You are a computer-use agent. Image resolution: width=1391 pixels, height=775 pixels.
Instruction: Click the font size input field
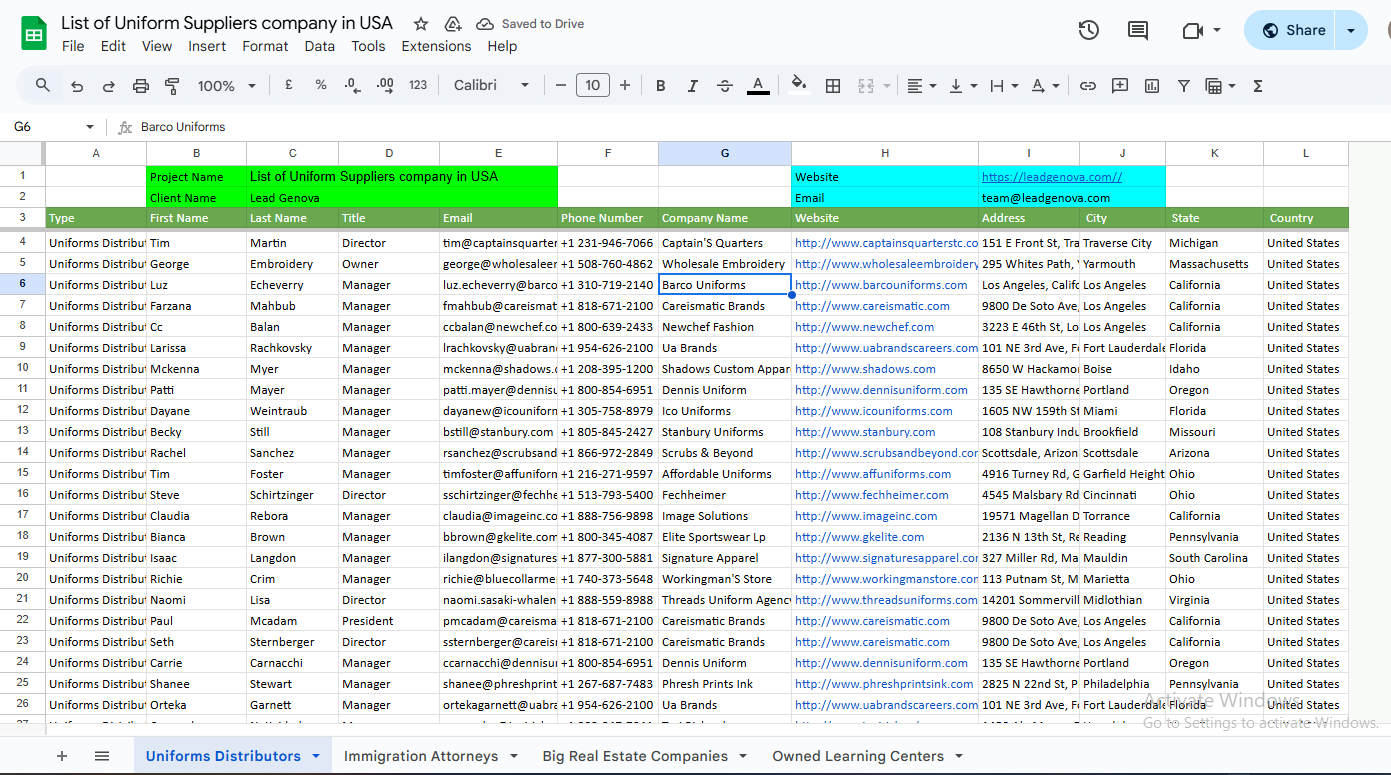[593, 86]
